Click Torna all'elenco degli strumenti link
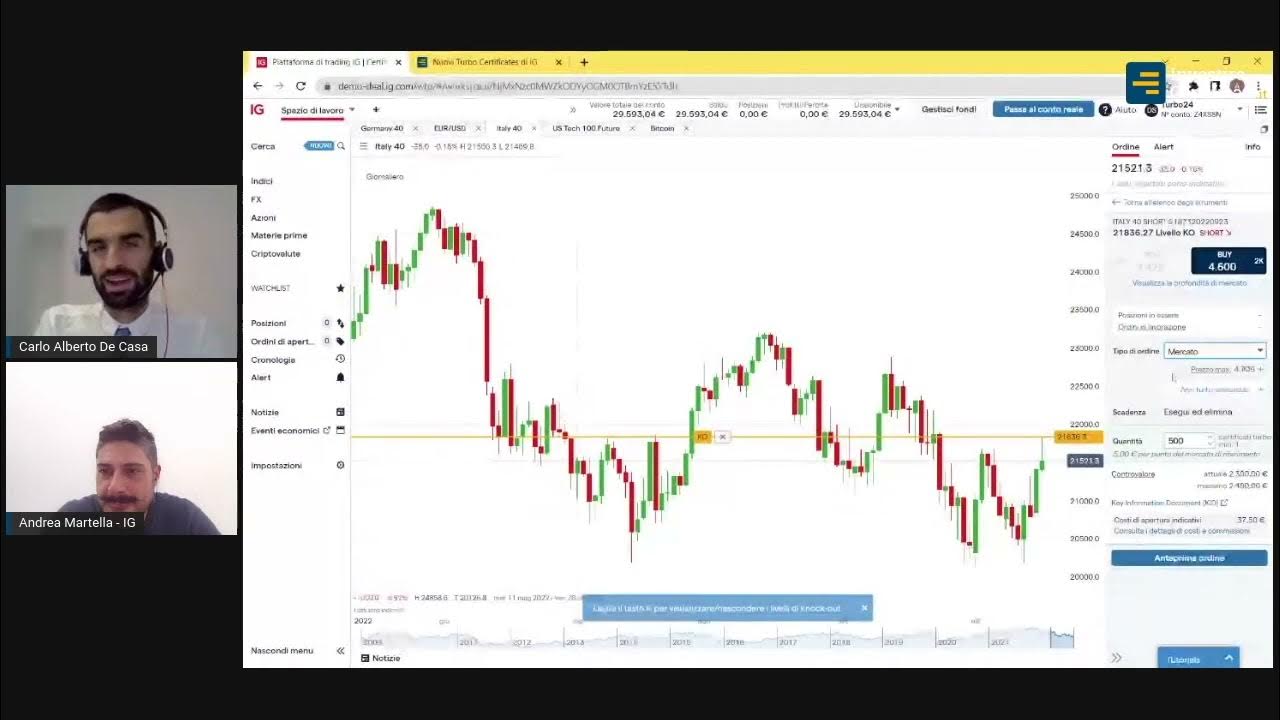 pyautogui.click(x=1169, y=202)
